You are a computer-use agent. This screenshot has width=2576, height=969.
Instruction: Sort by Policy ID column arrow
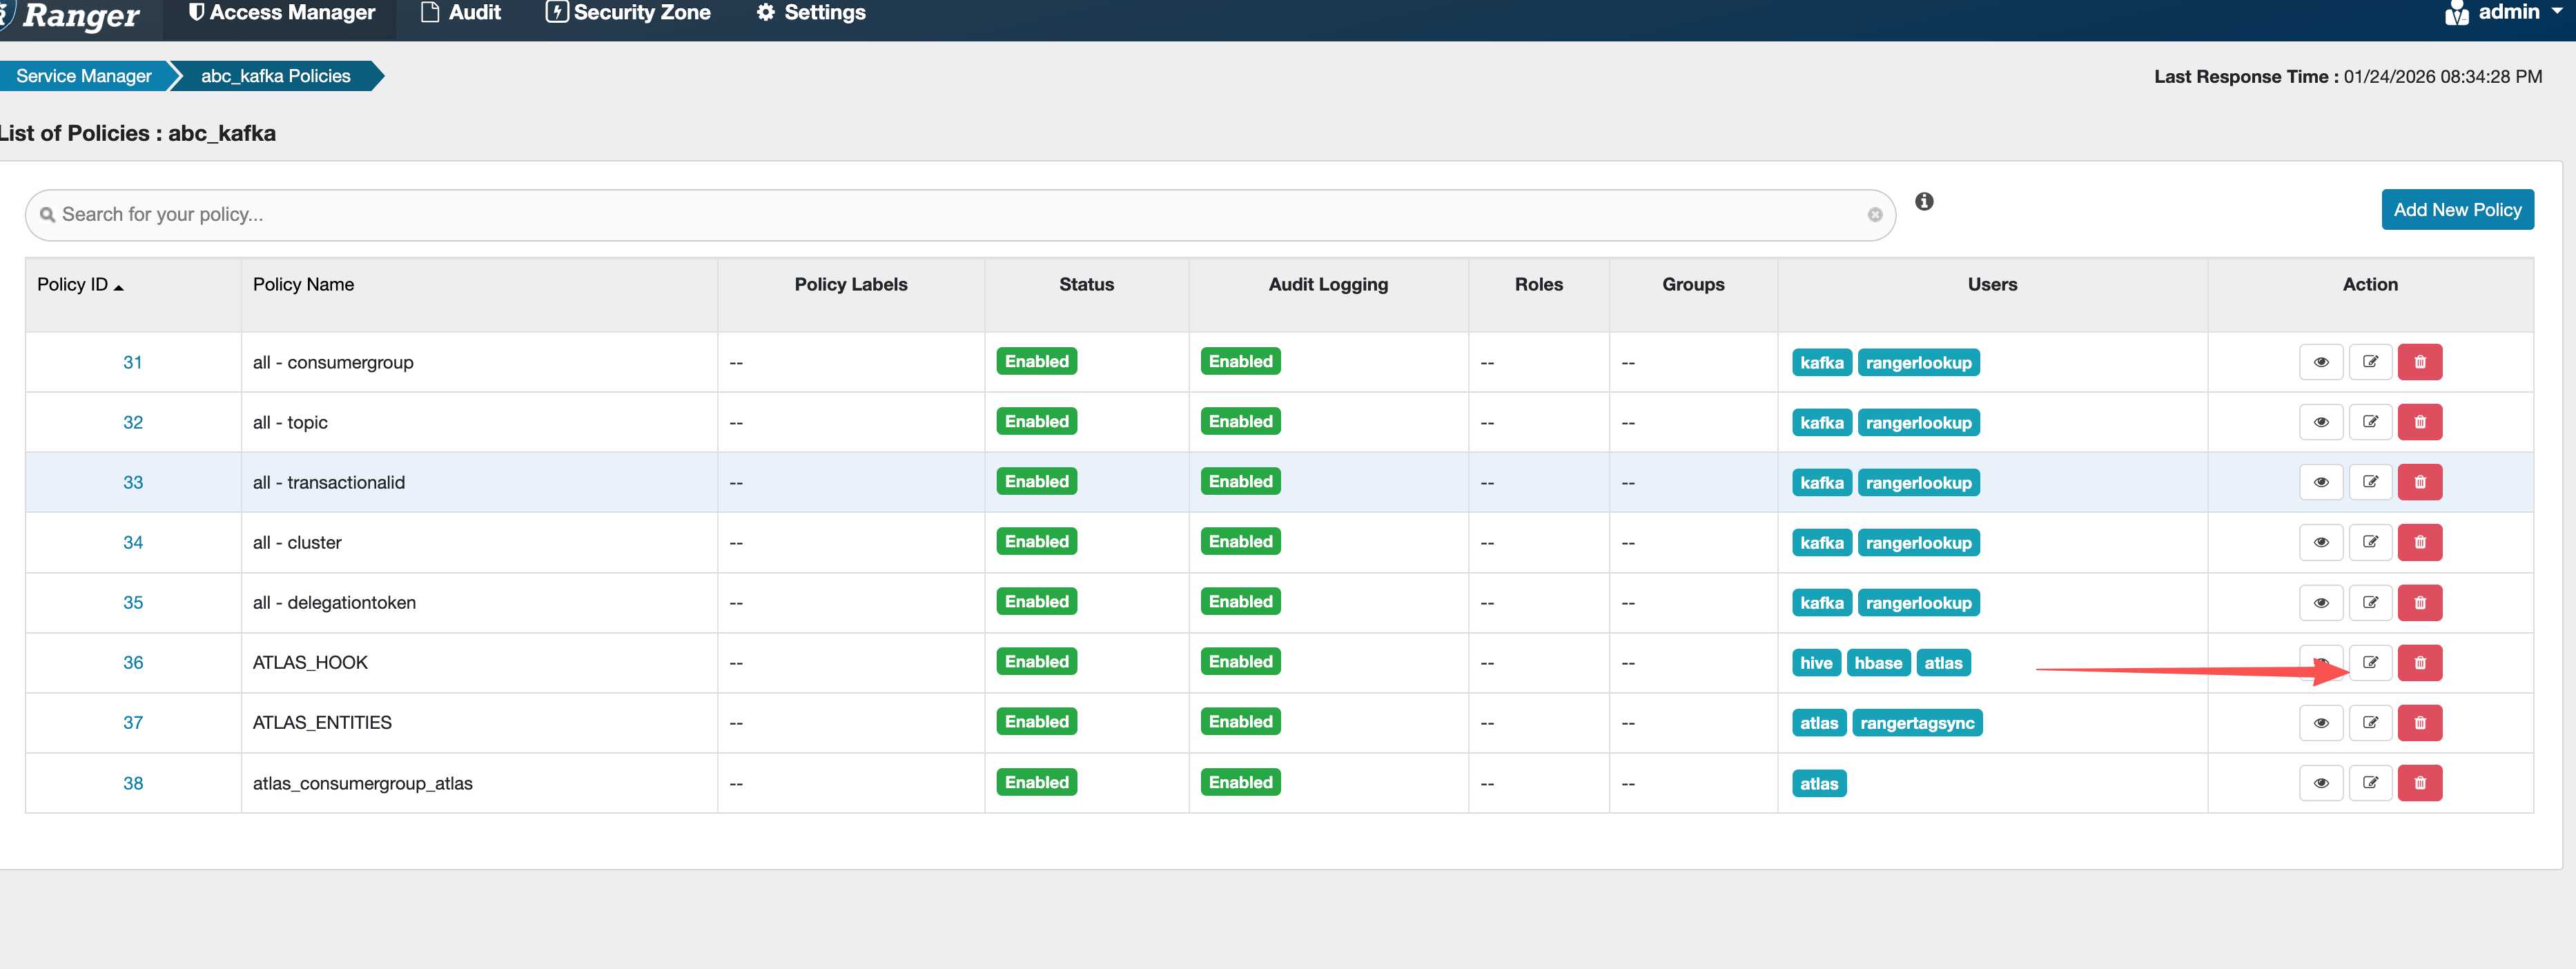[x=119, y=288]
